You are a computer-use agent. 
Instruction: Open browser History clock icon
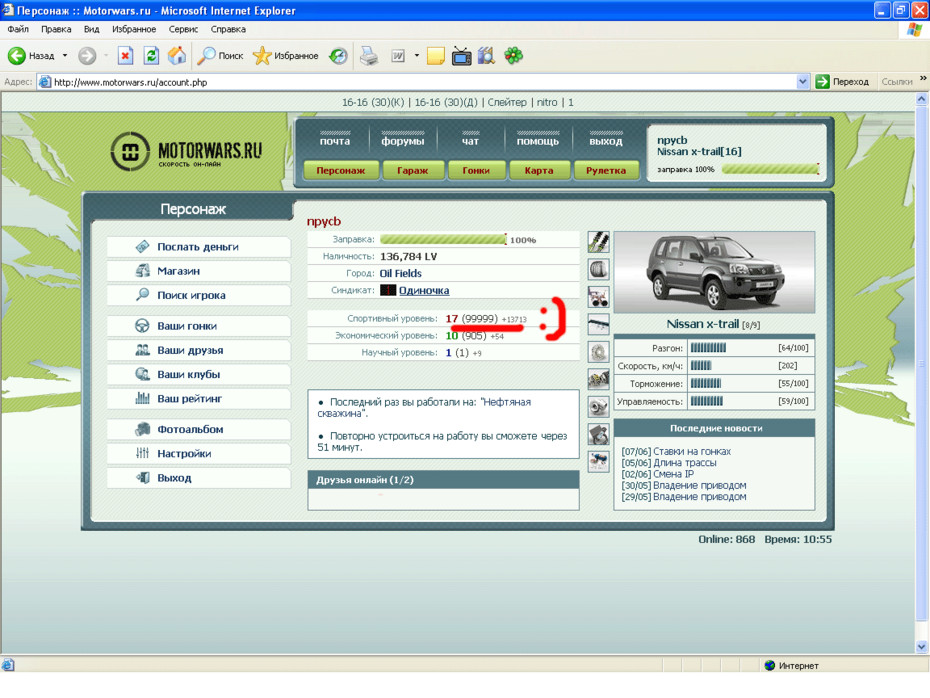click(x=338, y=56)
